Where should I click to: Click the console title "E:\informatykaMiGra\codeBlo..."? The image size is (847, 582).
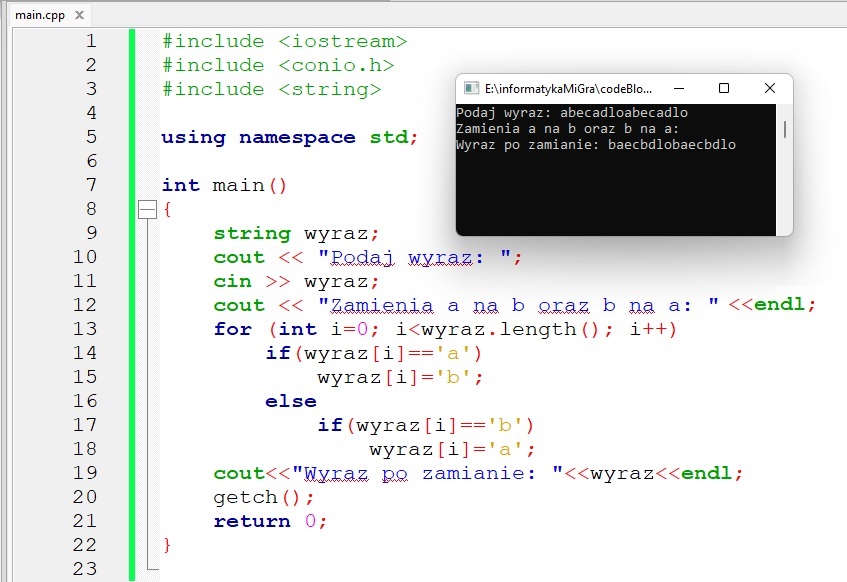(568, 89)
